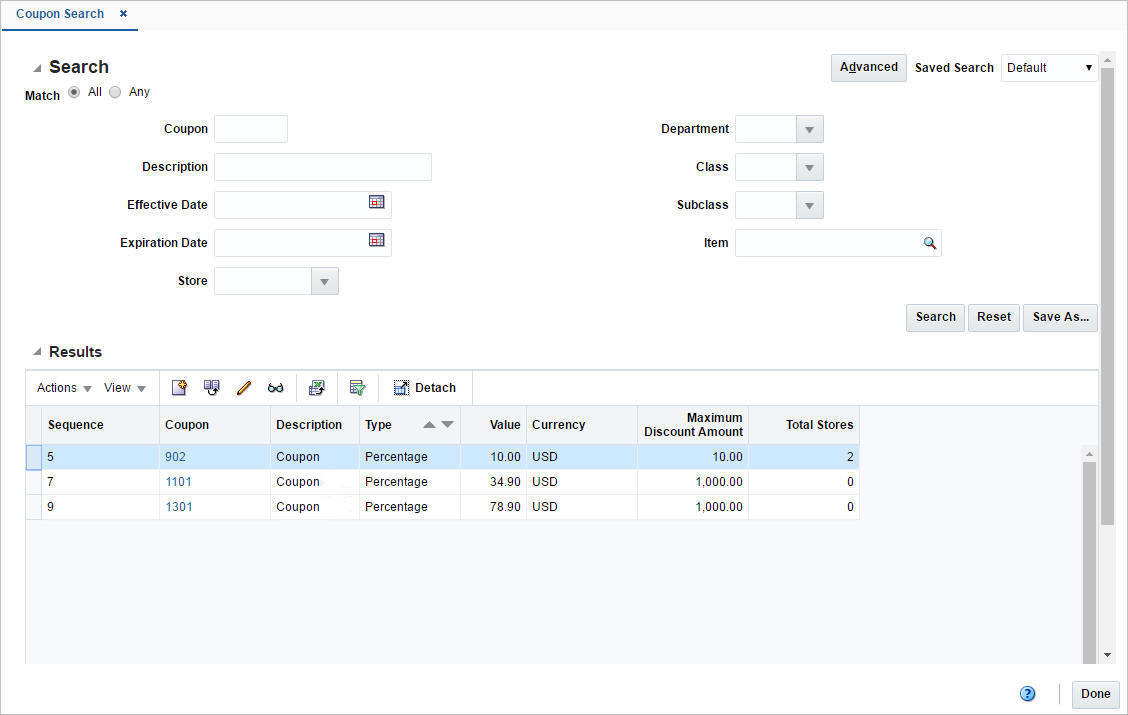Click the Effective Date input field

tap(291, 205)
